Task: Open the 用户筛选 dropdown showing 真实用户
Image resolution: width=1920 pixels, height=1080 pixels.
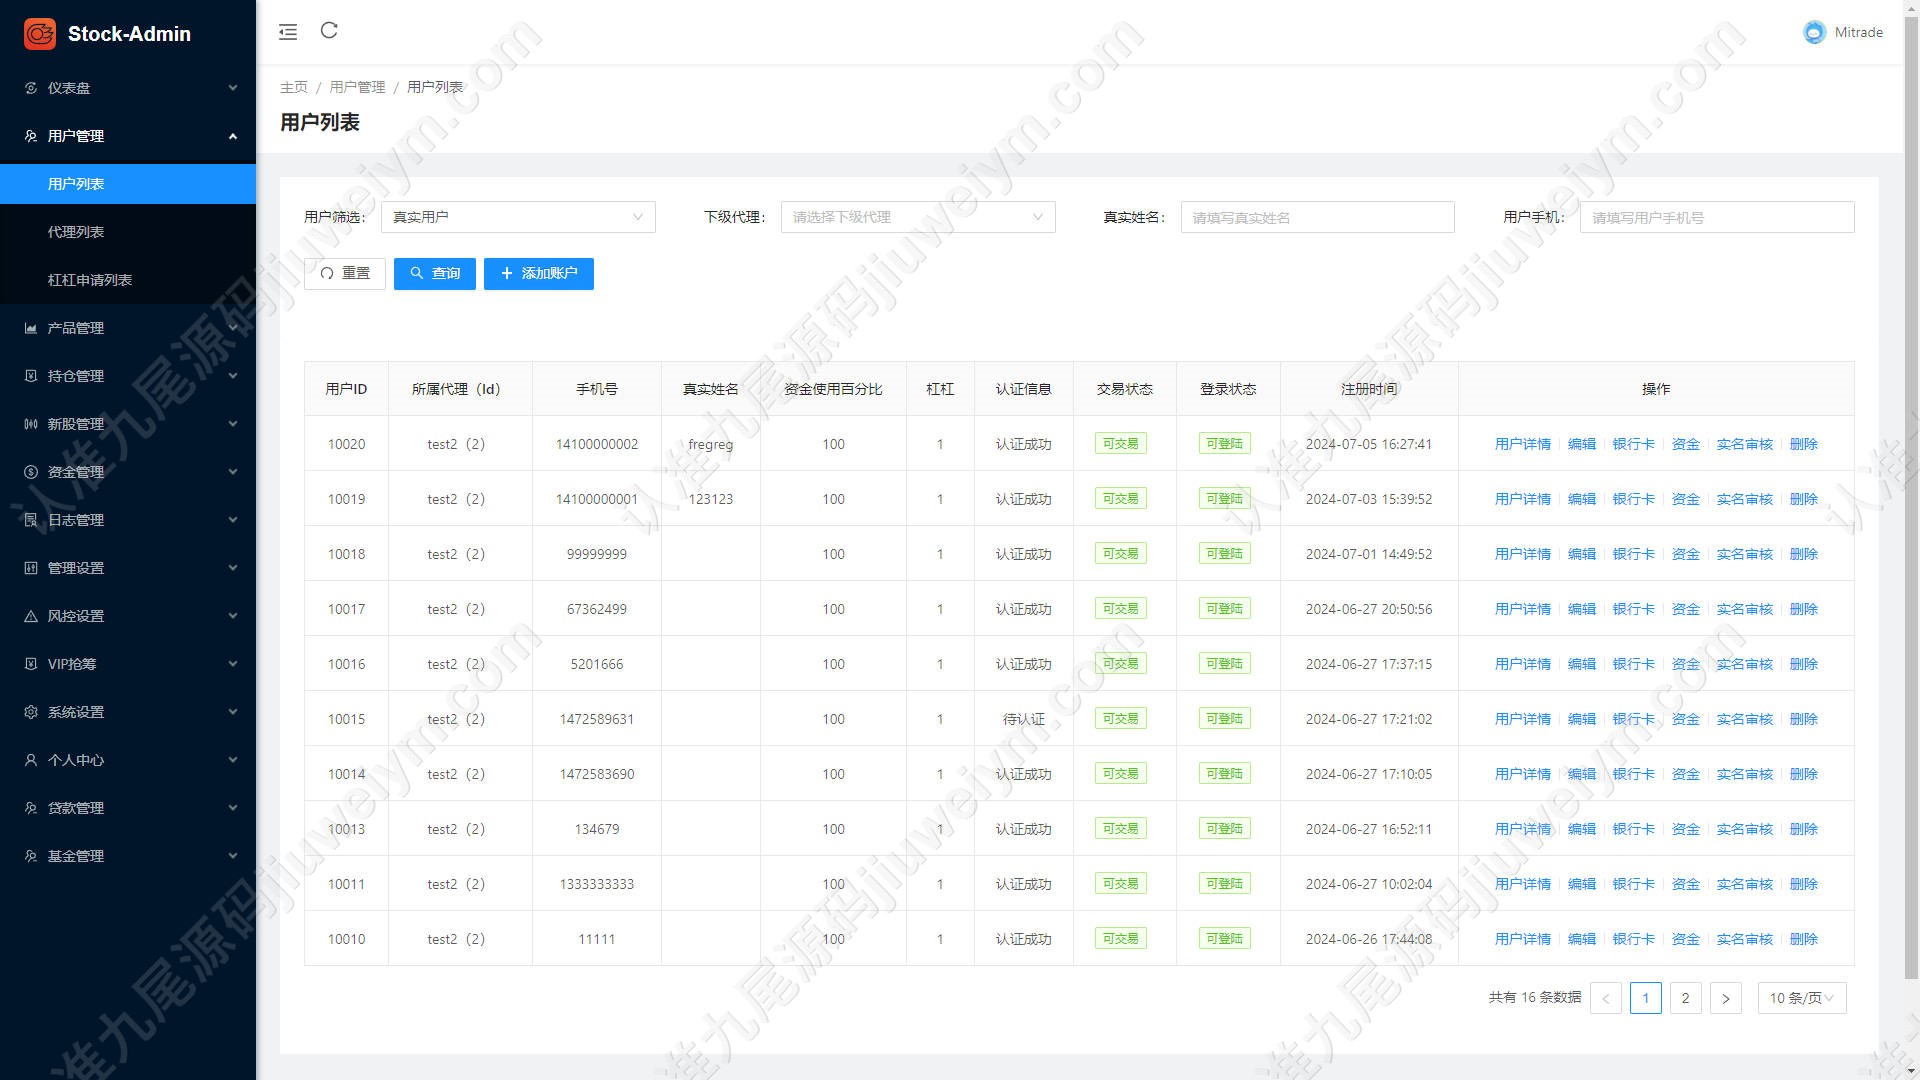Action: pos(518,217)
